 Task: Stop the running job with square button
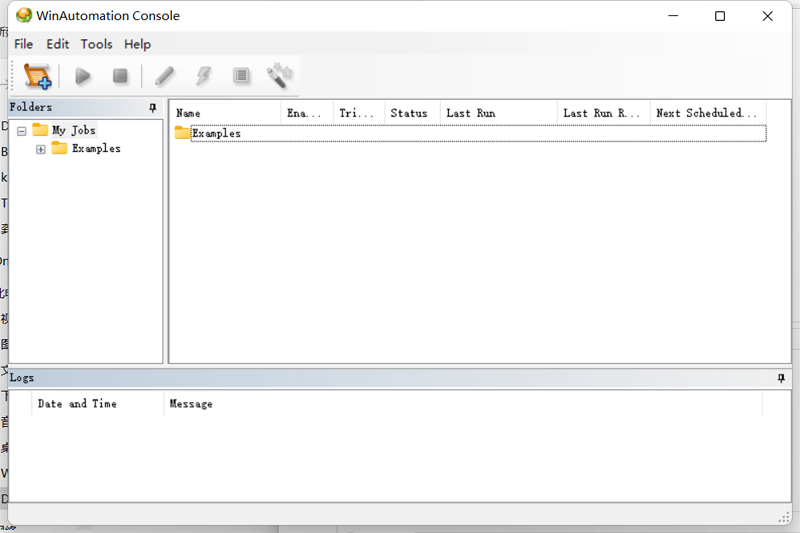(x=120, y=76)
